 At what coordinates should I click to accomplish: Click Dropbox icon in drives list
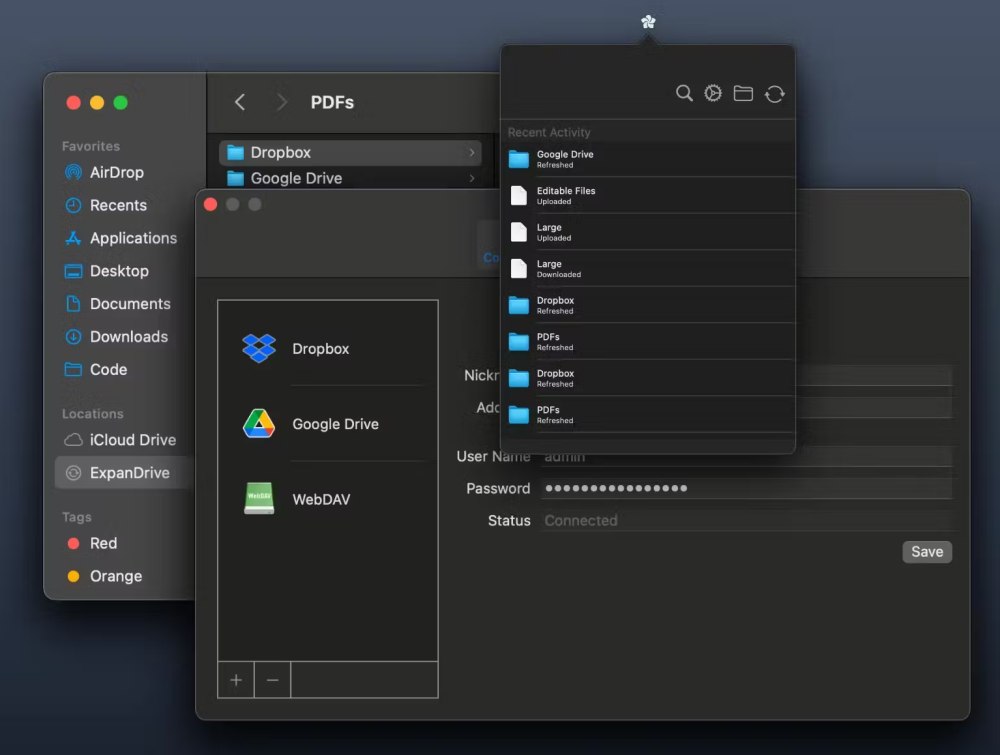(x=259, y=348)
